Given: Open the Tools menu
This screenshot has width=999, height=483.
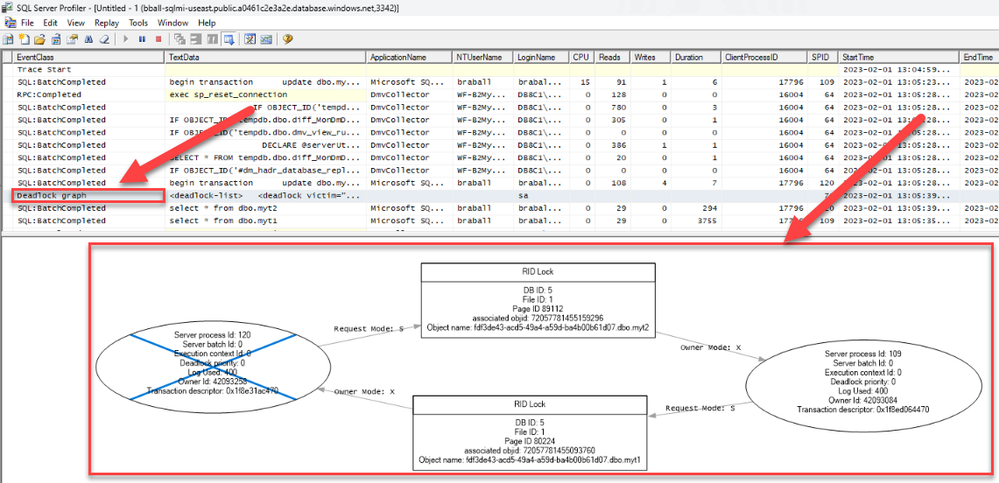Looking at the screenshot, I should 138,22.
